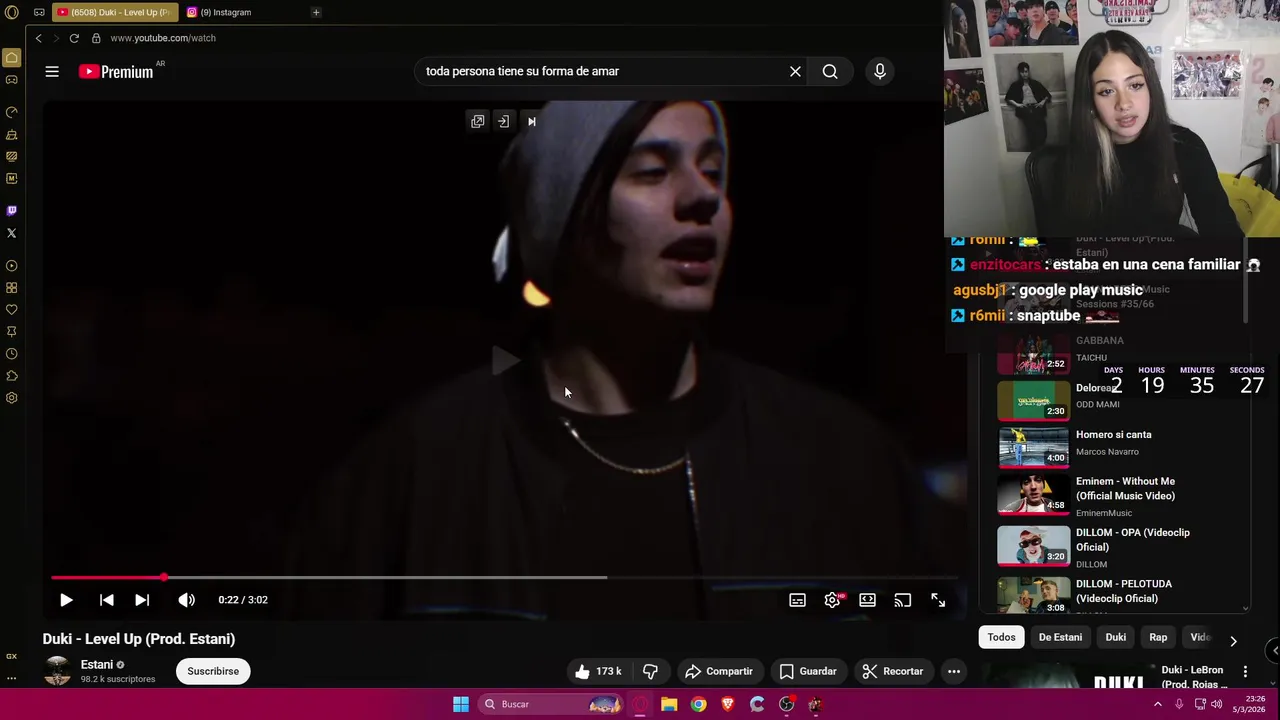Viewport: 1280px width, 720px height.
Task: Open the Windows Start menu
Action: 461,704
